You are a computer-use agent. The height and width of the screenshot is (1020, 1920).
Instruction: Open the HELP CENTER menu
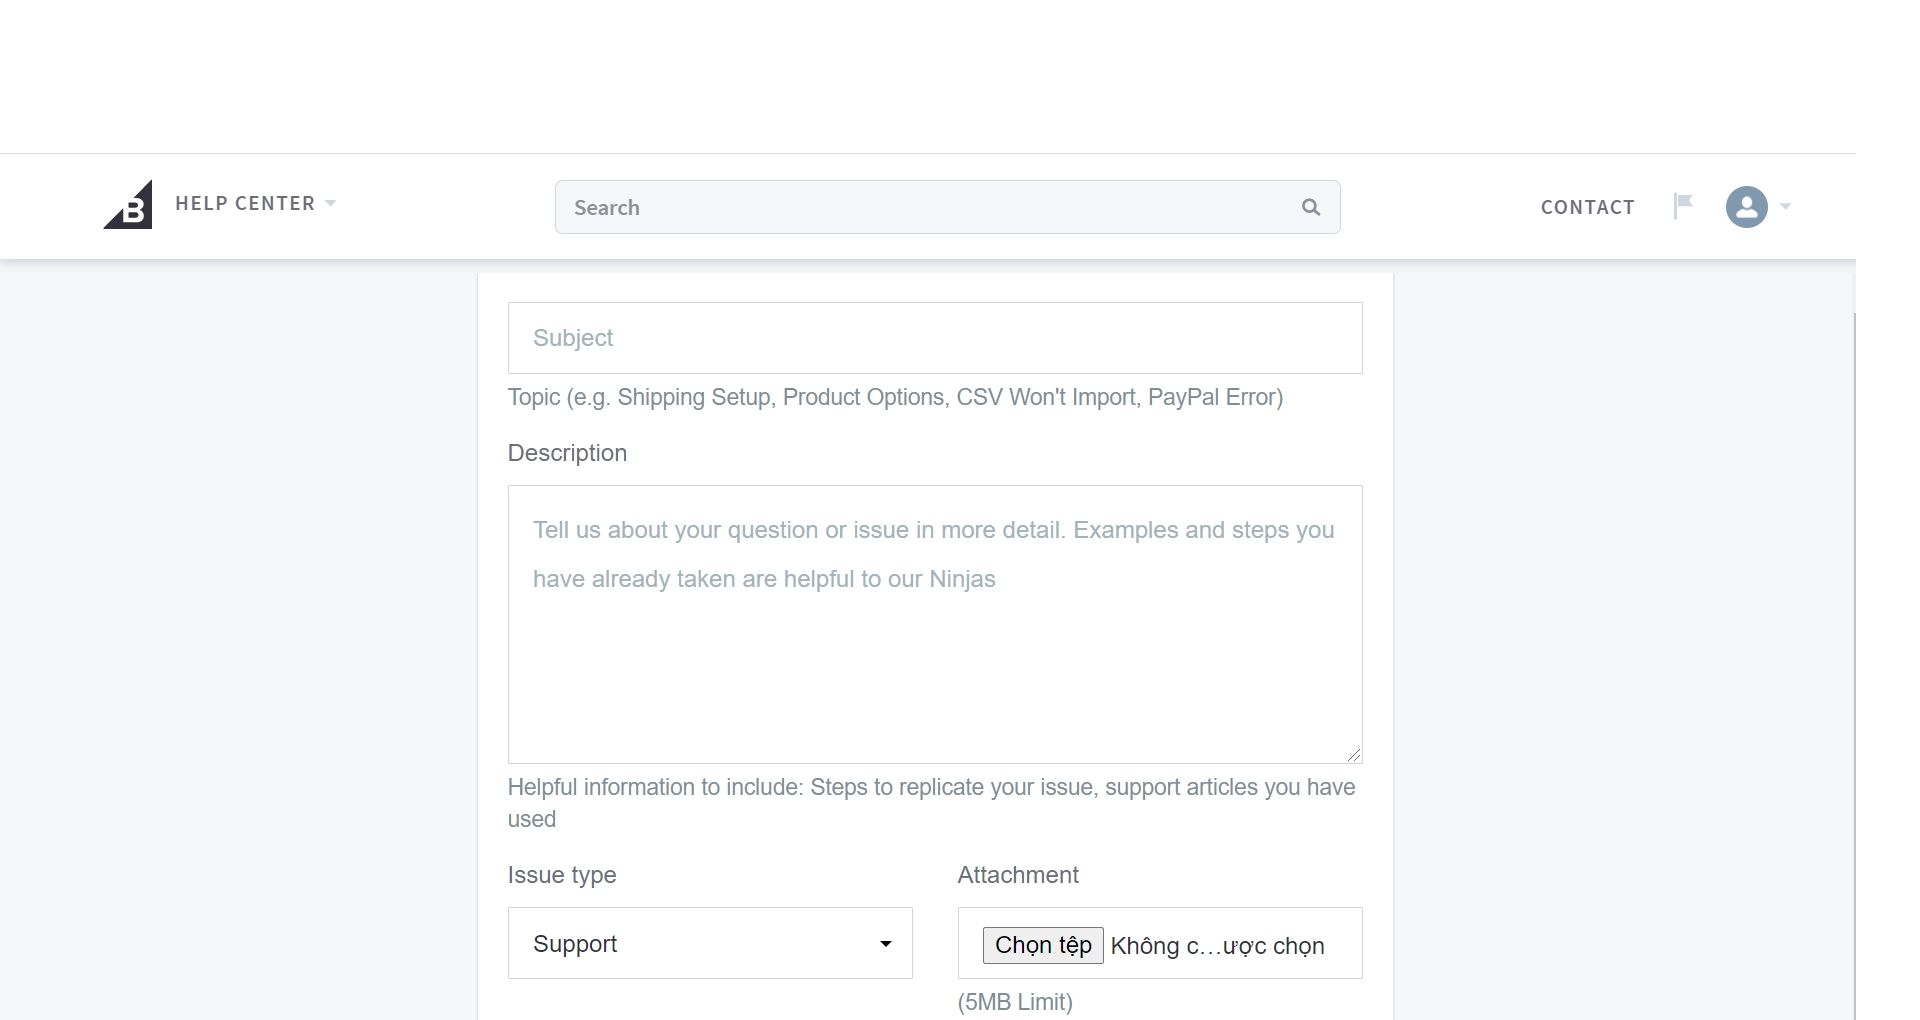pos(245,203)
